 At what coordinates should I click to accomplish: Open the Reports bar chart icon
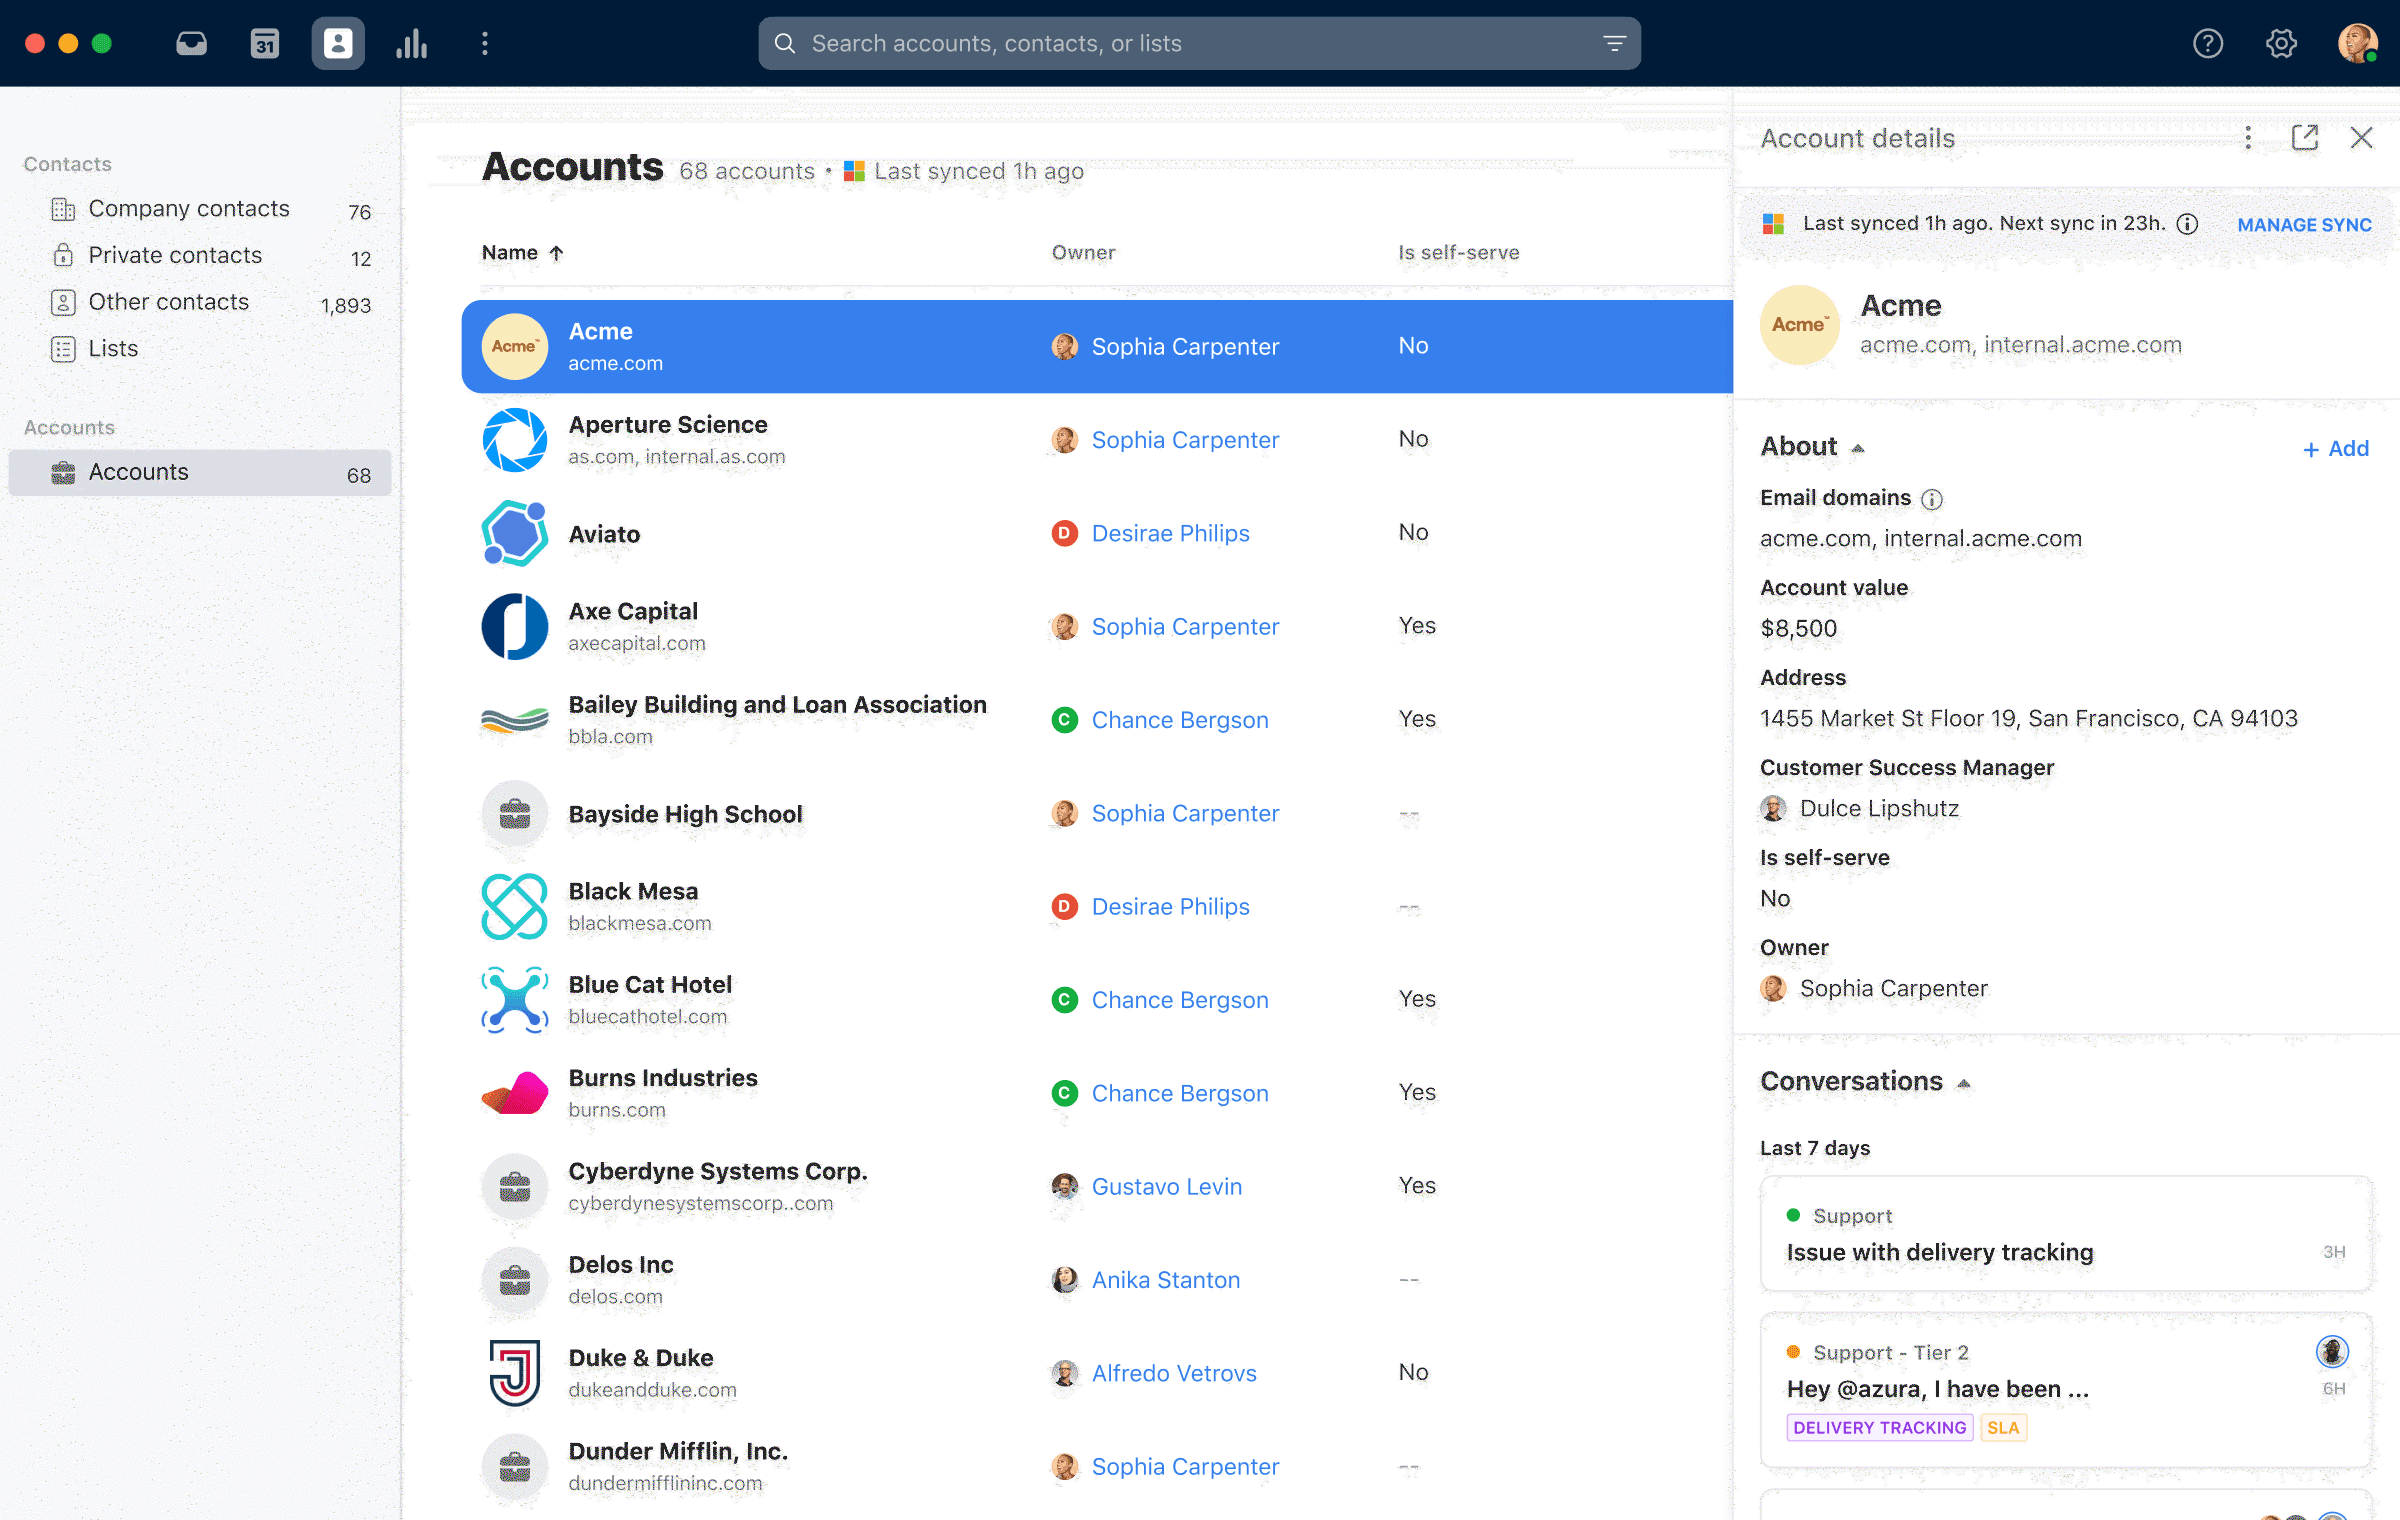click(x=411, y=43)
